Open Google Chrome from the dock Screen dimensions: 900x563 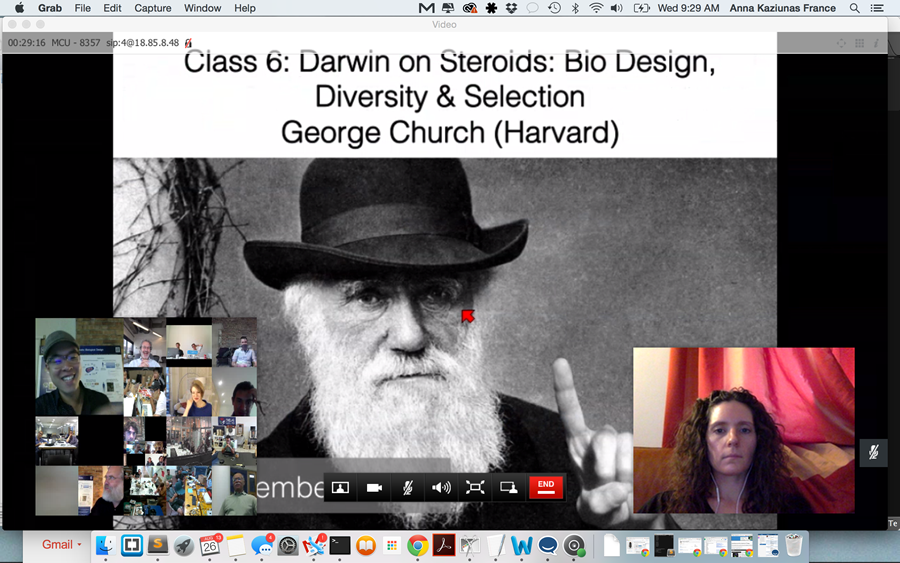418,545
